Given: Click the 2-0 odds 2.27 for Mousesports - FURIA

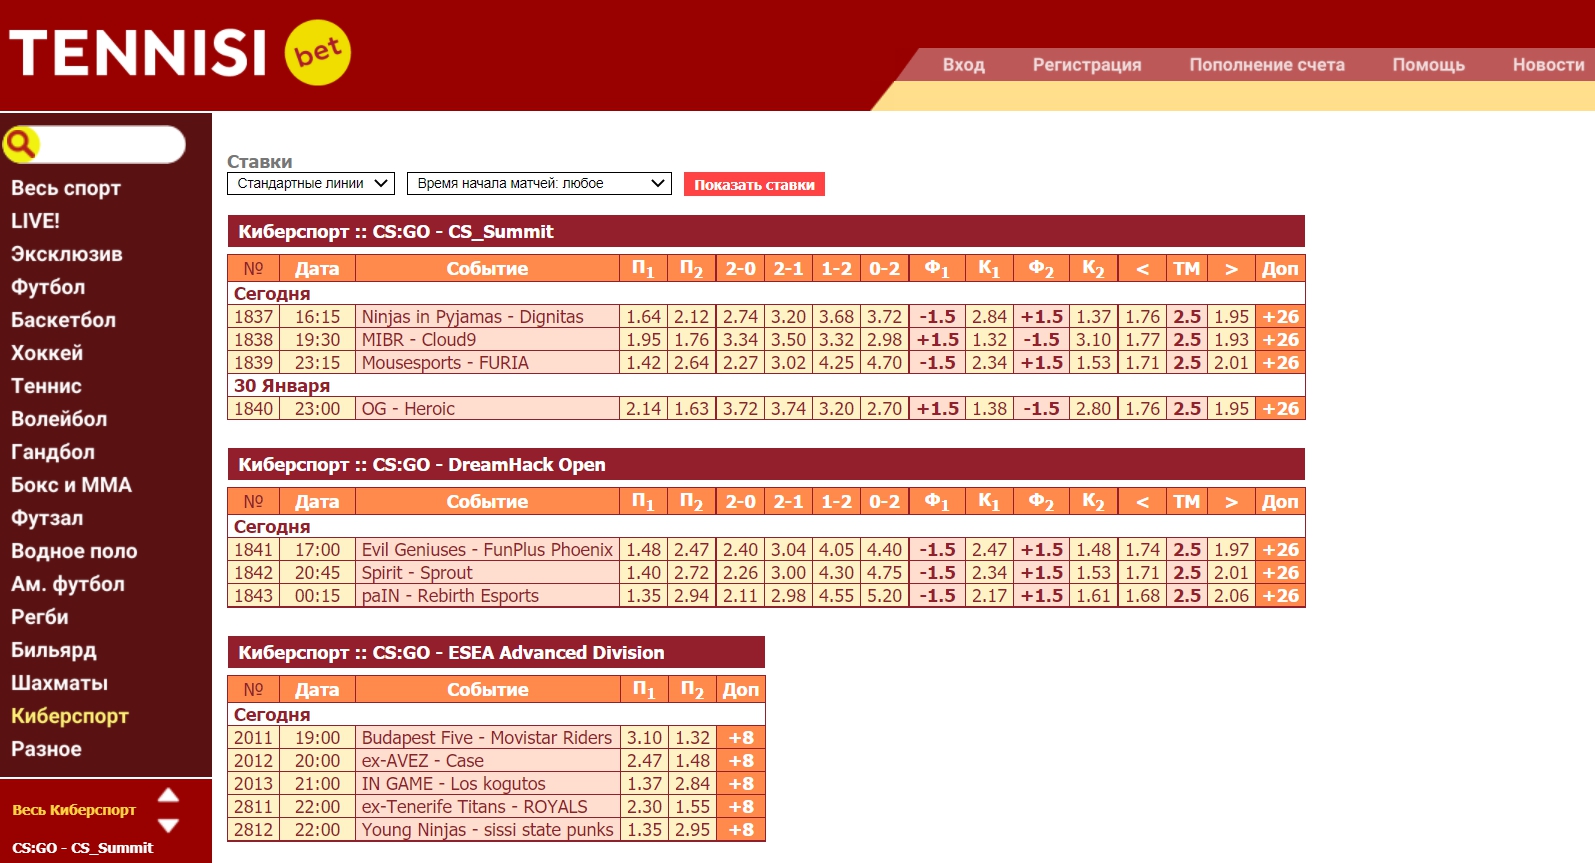Looking at the screenshot, I should pos(740,363).
